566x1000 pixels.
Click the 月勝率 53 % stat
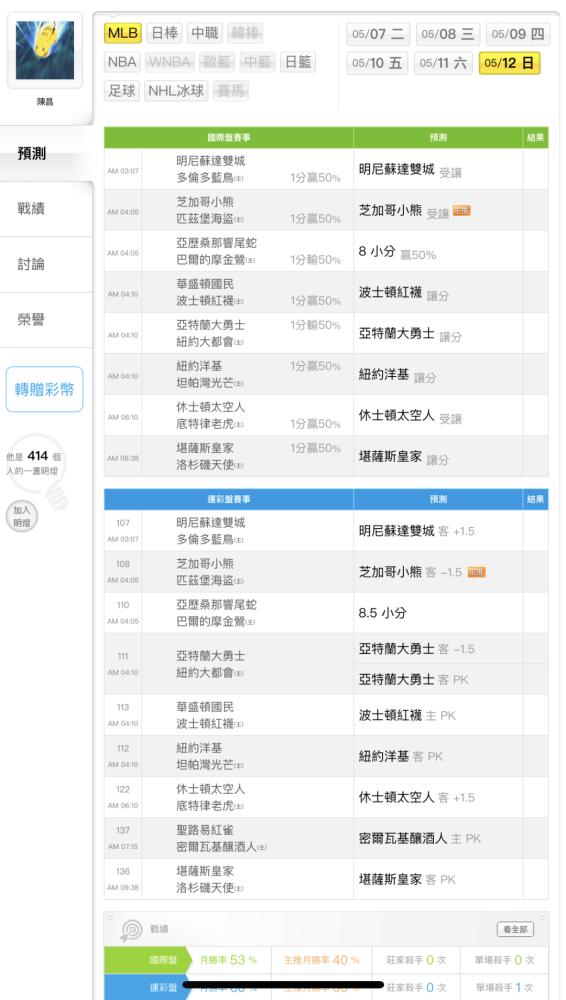tap(228, 960)
